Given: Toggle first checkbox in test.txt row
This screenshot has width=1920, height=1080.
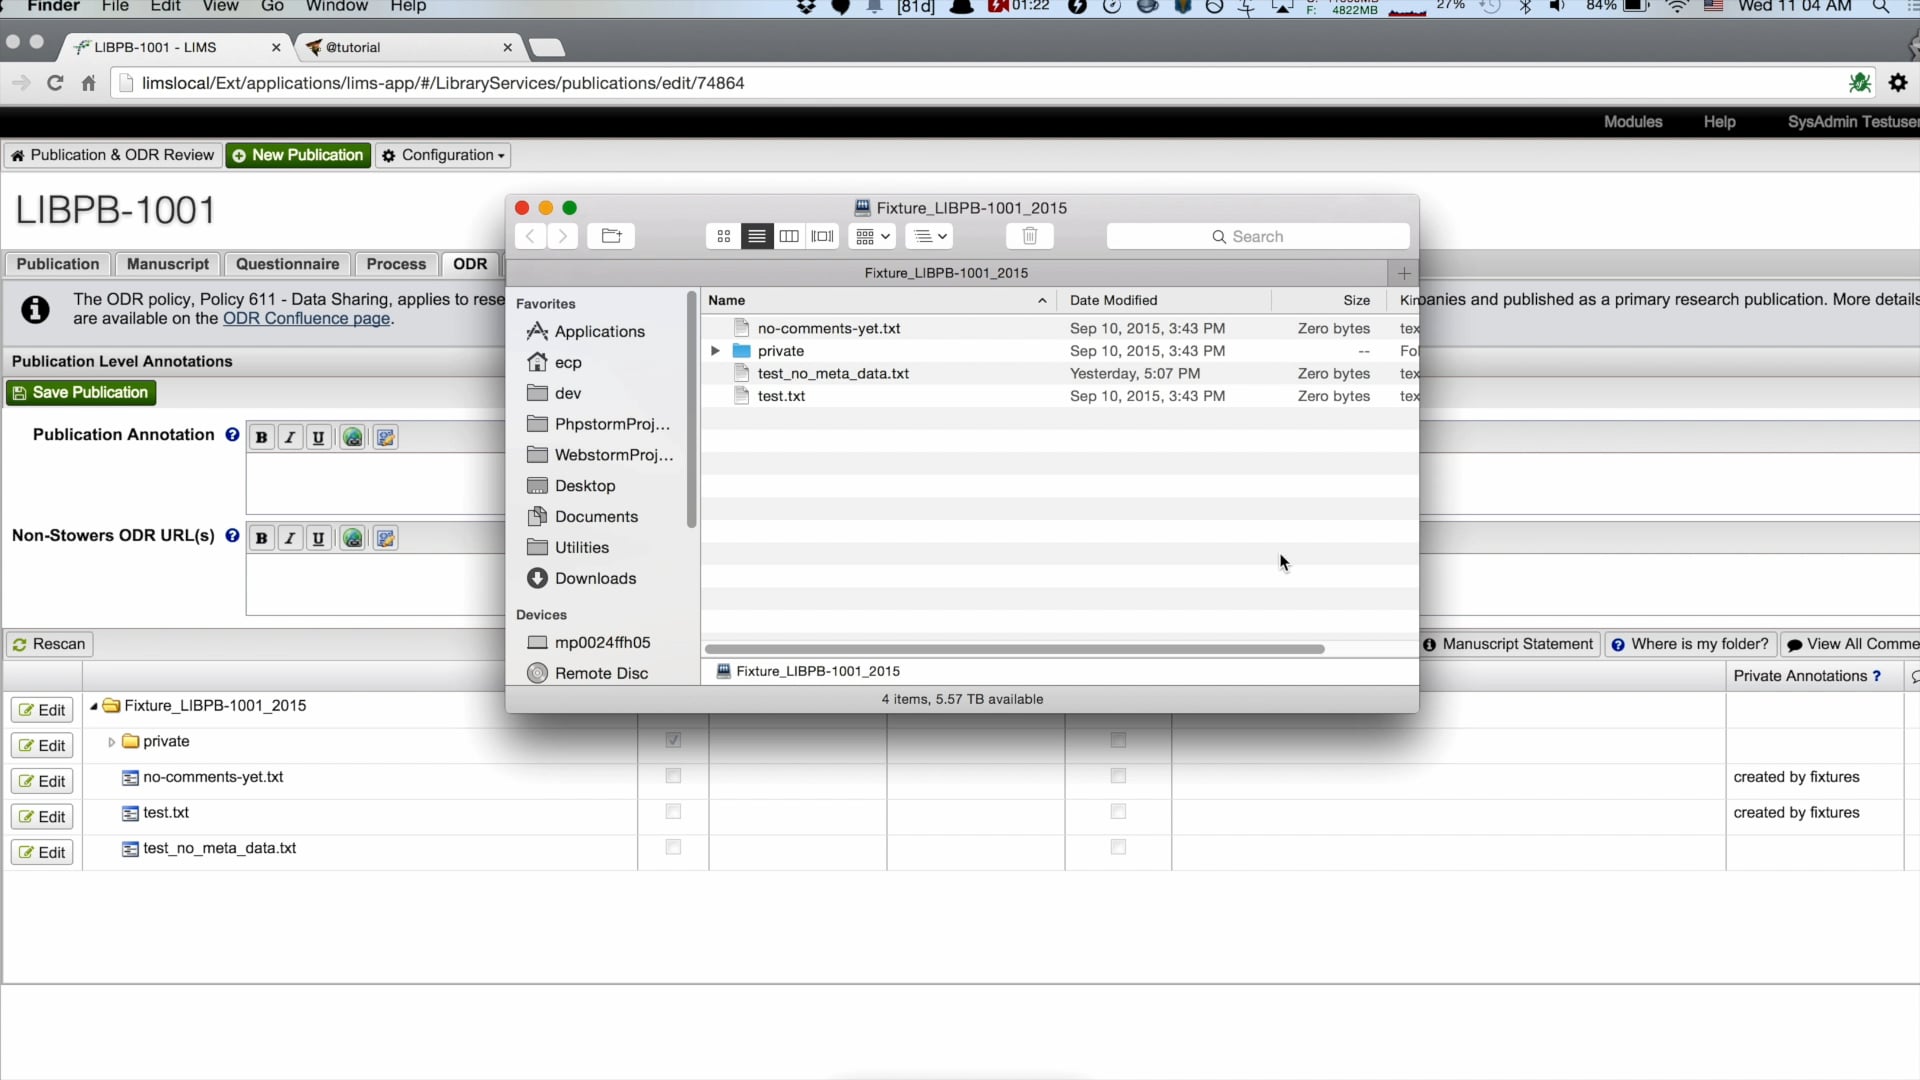Looking at the screenshot, I should pyautogui.click(x=673, y=812).
